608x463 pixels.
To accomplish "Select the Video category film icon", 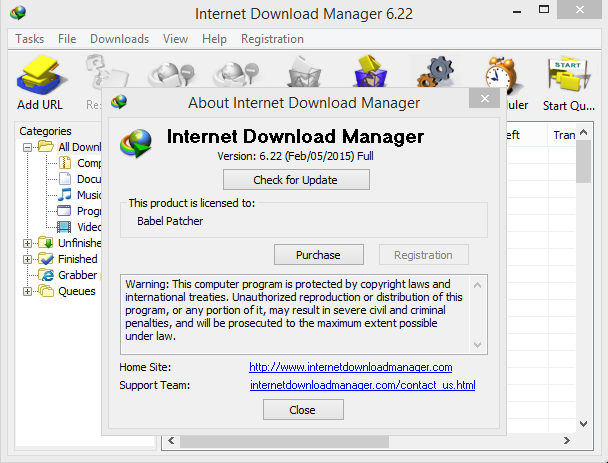I will click(x=64, y=226).
